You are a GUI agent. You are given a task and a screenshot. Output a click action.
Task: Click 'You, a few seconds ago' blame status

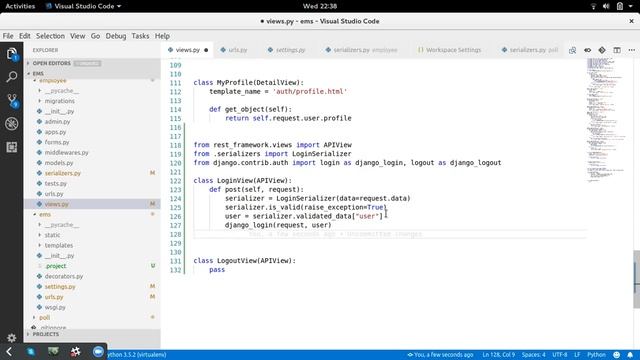click(x=440, y=355)
